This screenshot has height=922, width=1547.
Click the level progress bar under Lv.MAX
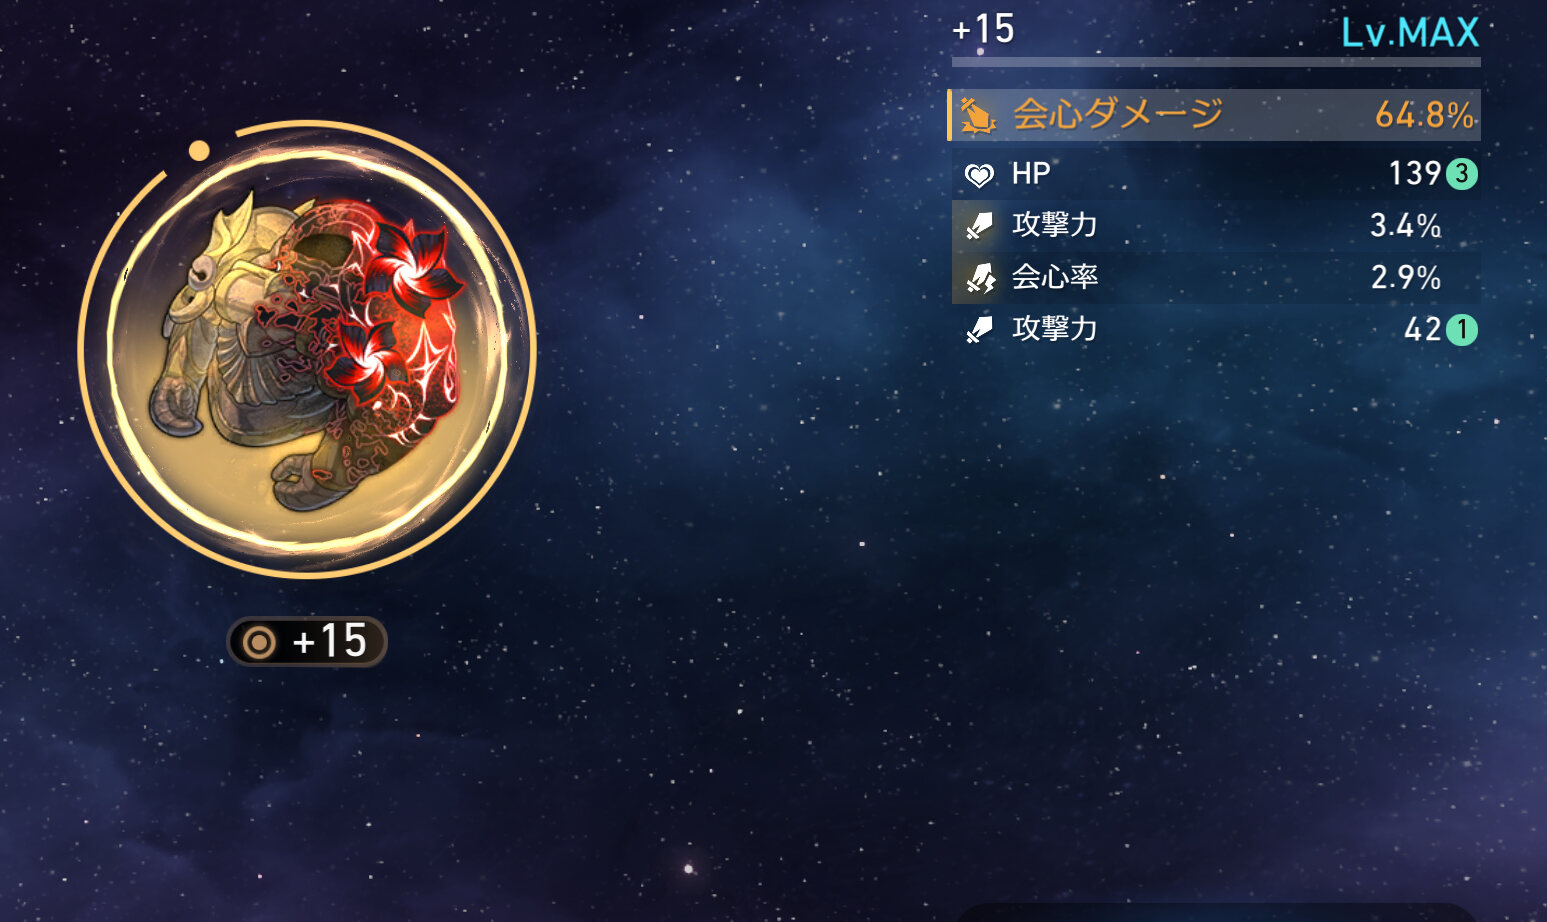[1216, 62]
